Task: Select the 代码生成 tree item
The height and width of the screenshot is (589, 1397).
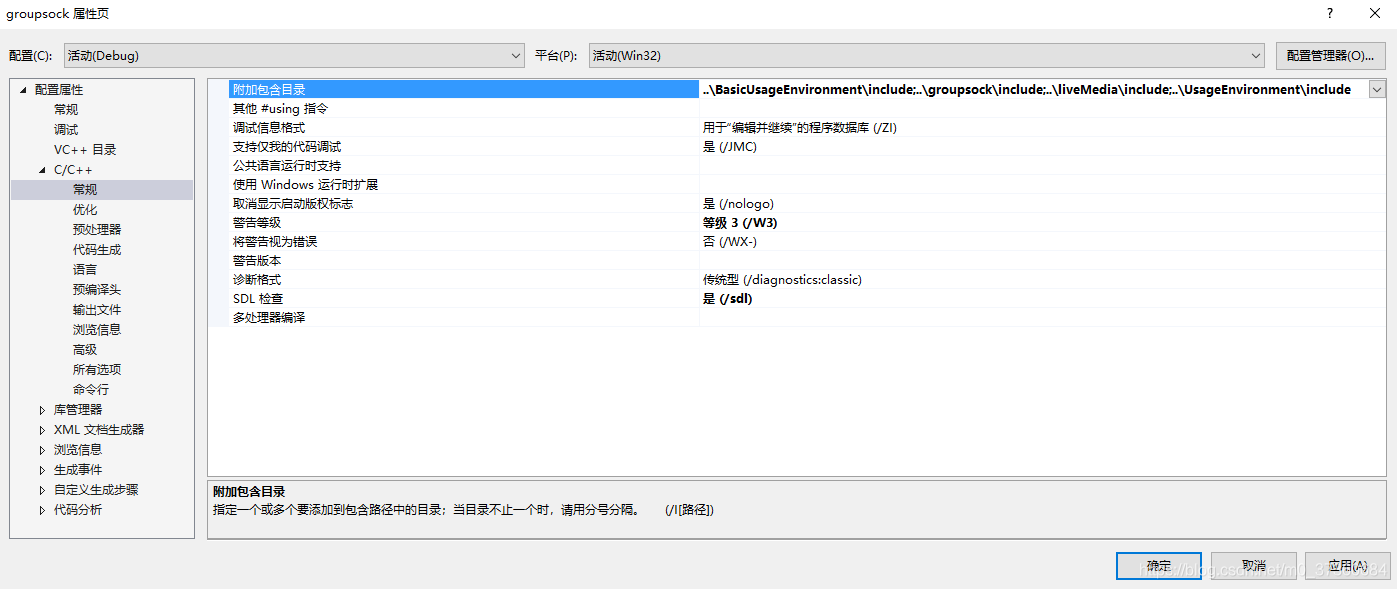Action: point(97,250)
